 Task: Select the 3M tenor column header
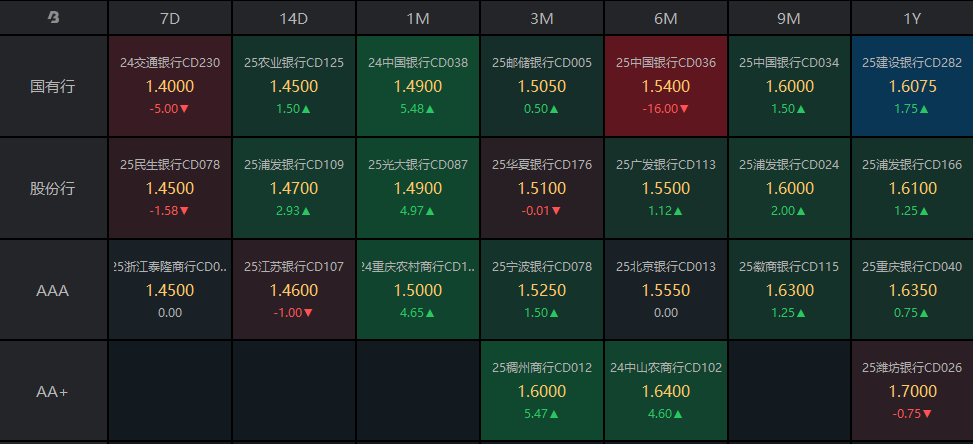(x=542, y=18)
